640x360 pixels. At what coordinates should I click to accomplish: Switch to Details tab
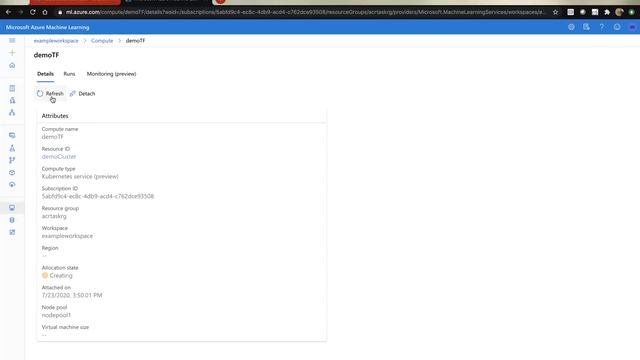(45, 74)
